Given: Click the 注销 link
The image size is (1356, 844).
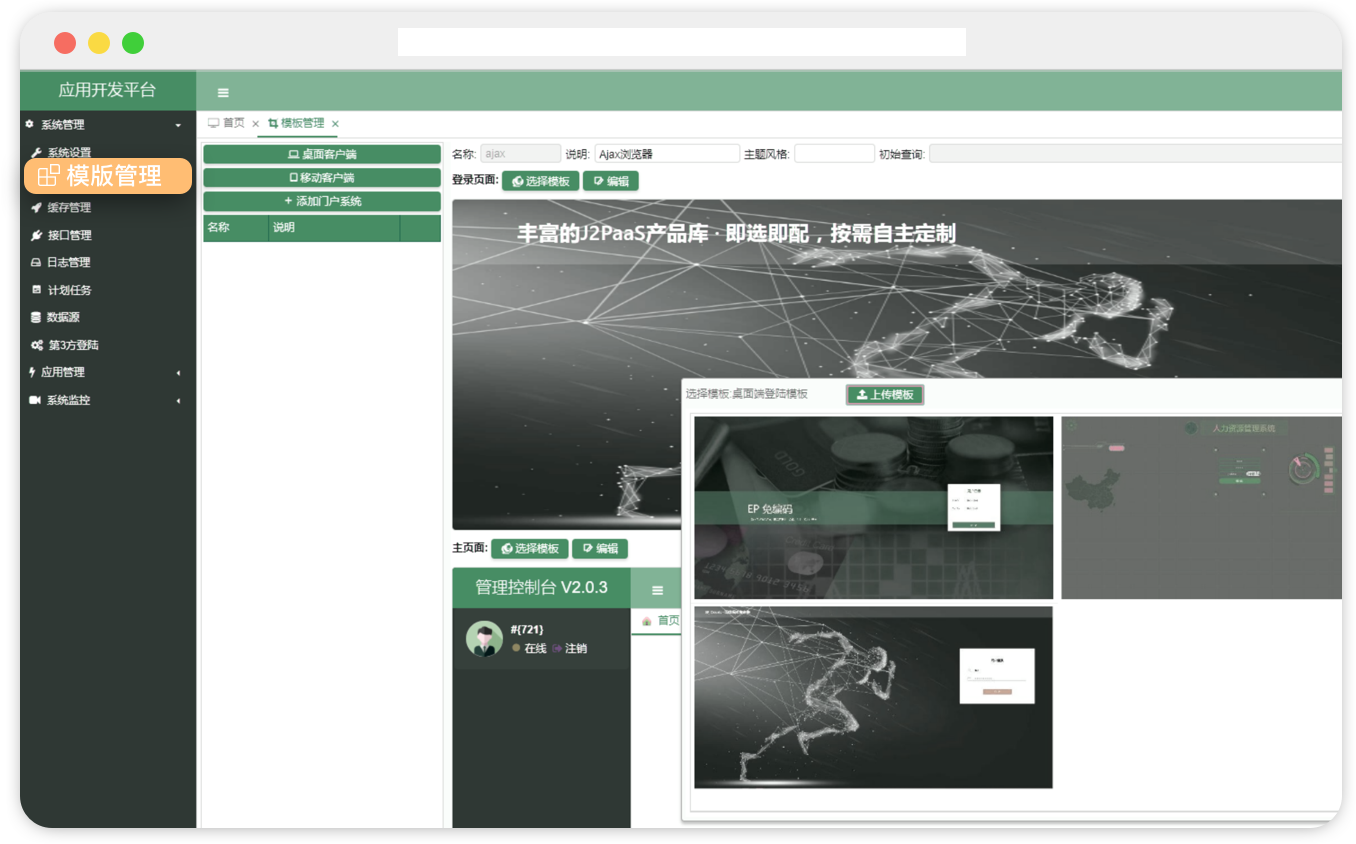Looking at the screenshot, I should 569,649.
